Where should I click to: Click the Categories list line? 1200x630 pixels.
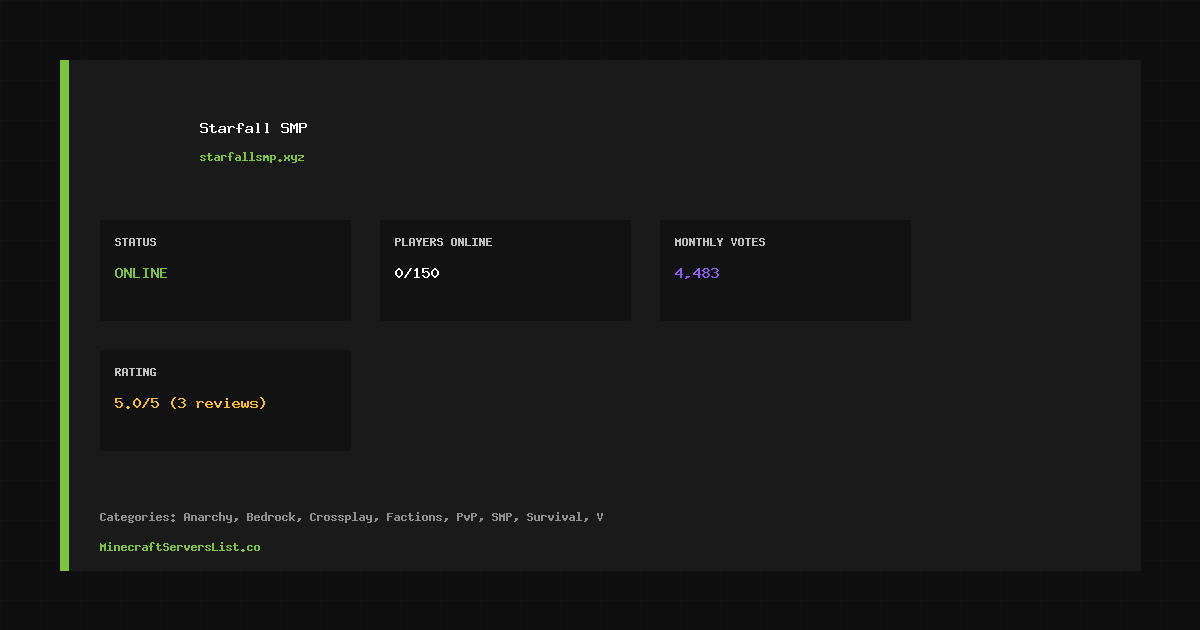coord(351,517)
